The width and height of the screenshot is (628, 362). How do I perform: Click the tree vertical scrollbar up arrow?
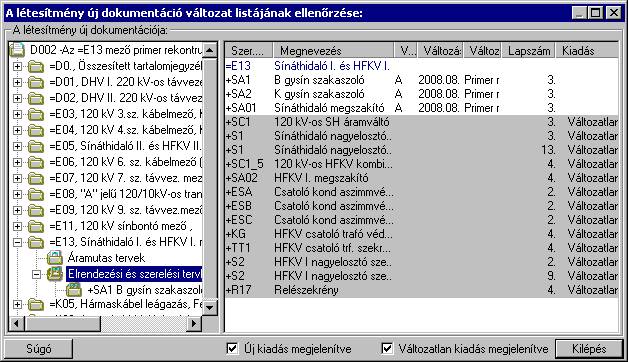coord(210,50)
